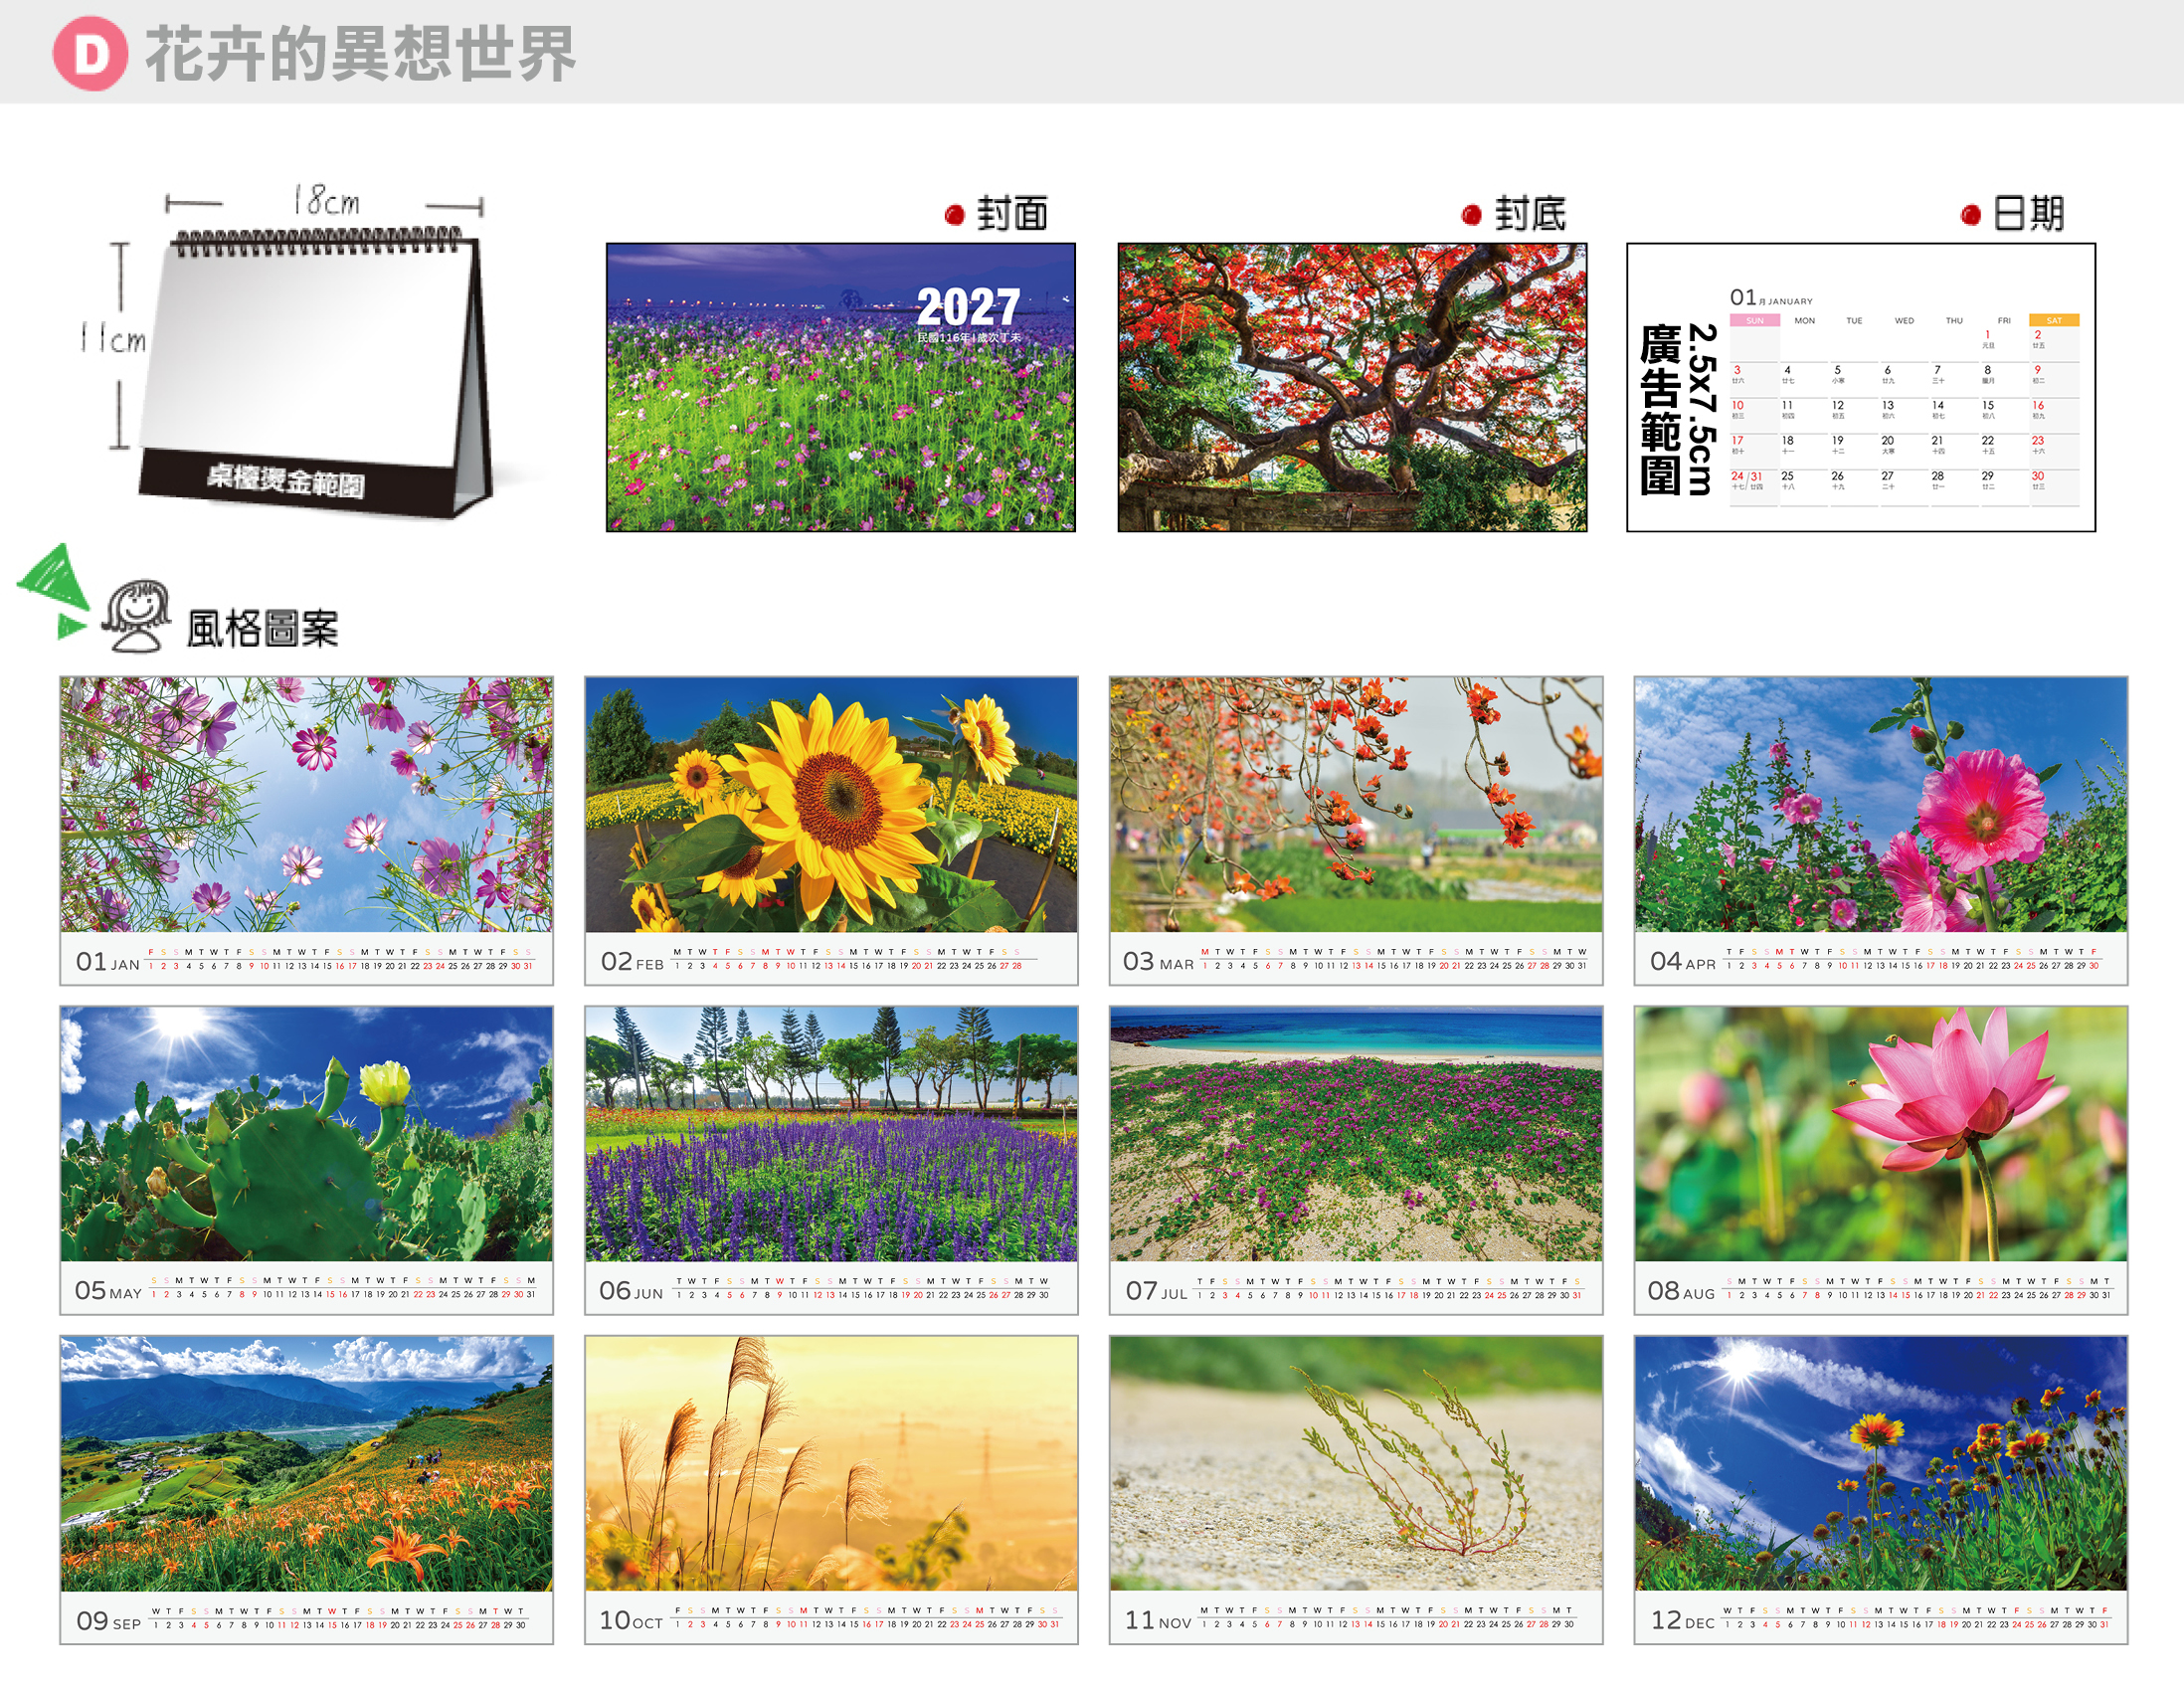
Task: Select the 01 JAN cosmos sky thumbnail
Action: coord(306,831)
